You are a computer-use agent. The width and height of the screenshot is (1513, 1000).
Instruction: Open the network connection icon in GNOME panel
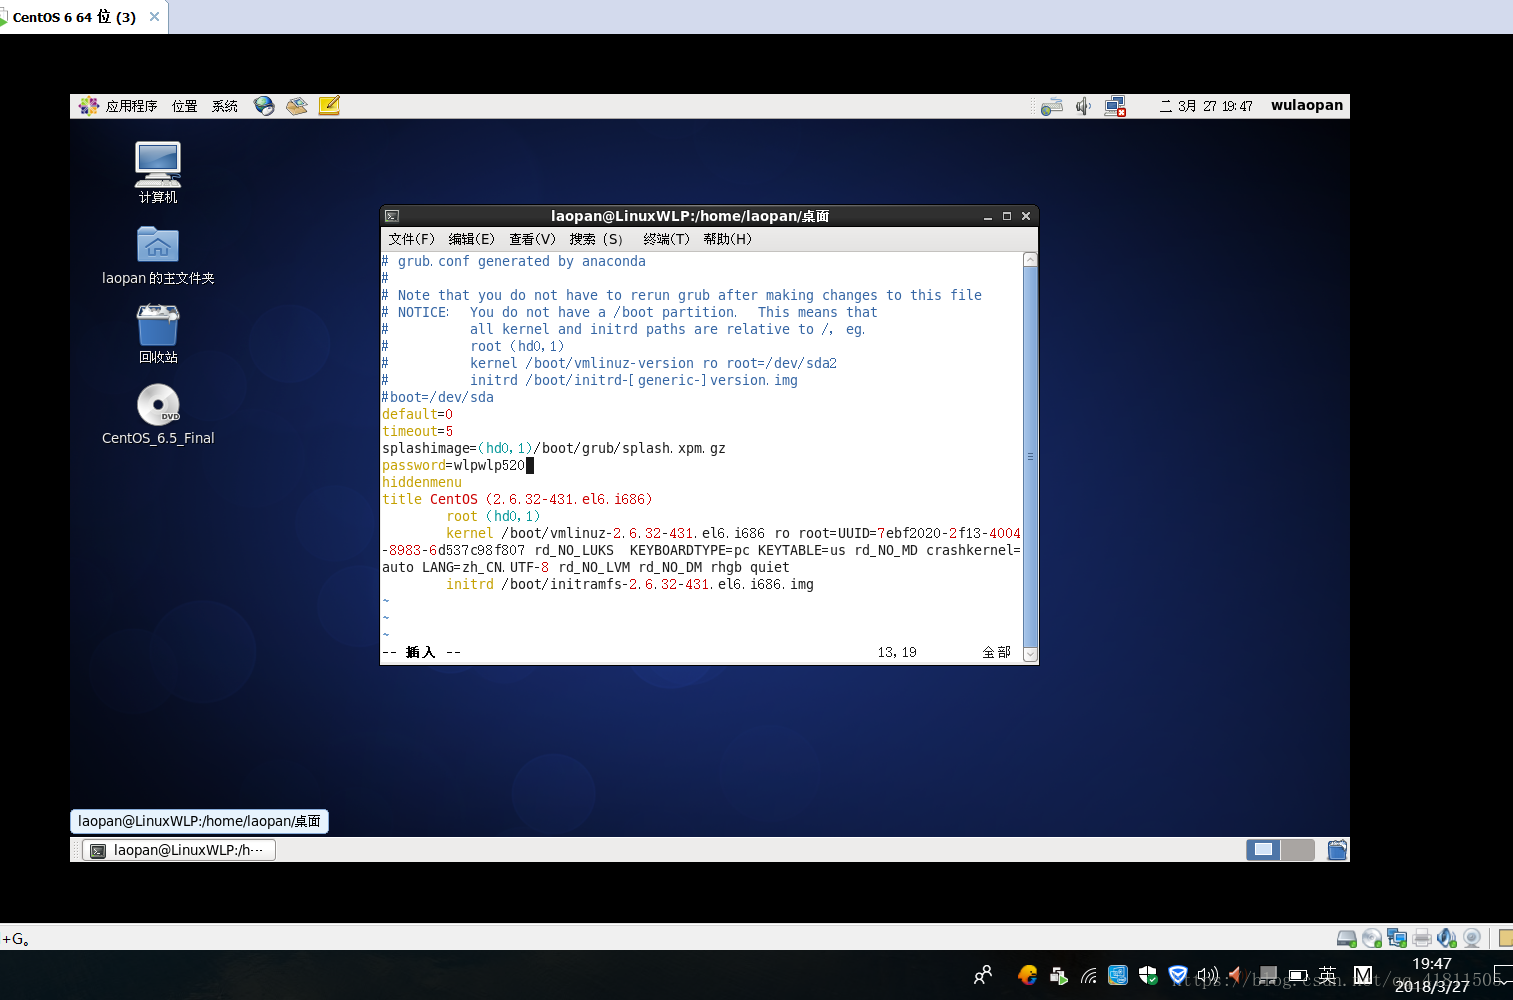point(1115,106)
